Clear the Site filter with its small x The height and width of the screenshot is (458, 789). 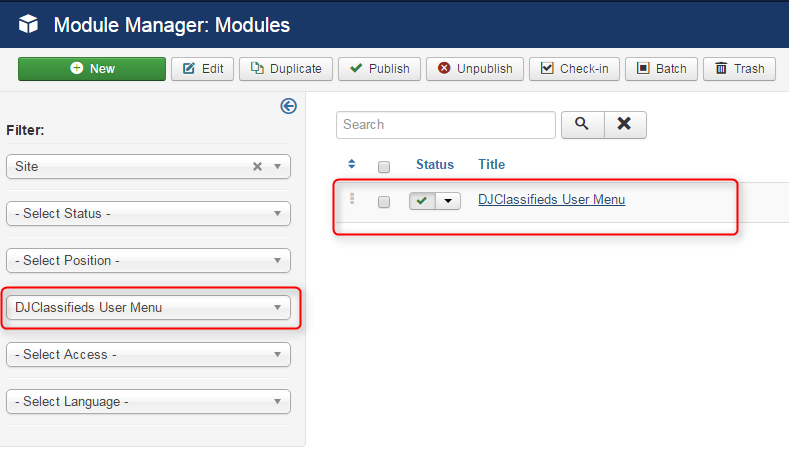tap(257, 167)
